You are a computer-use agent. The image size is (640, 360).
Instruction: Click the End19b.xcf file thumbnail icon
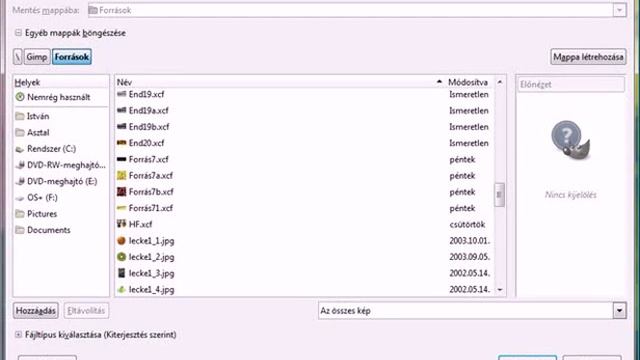pyautogui.click(x=121, y=127)
